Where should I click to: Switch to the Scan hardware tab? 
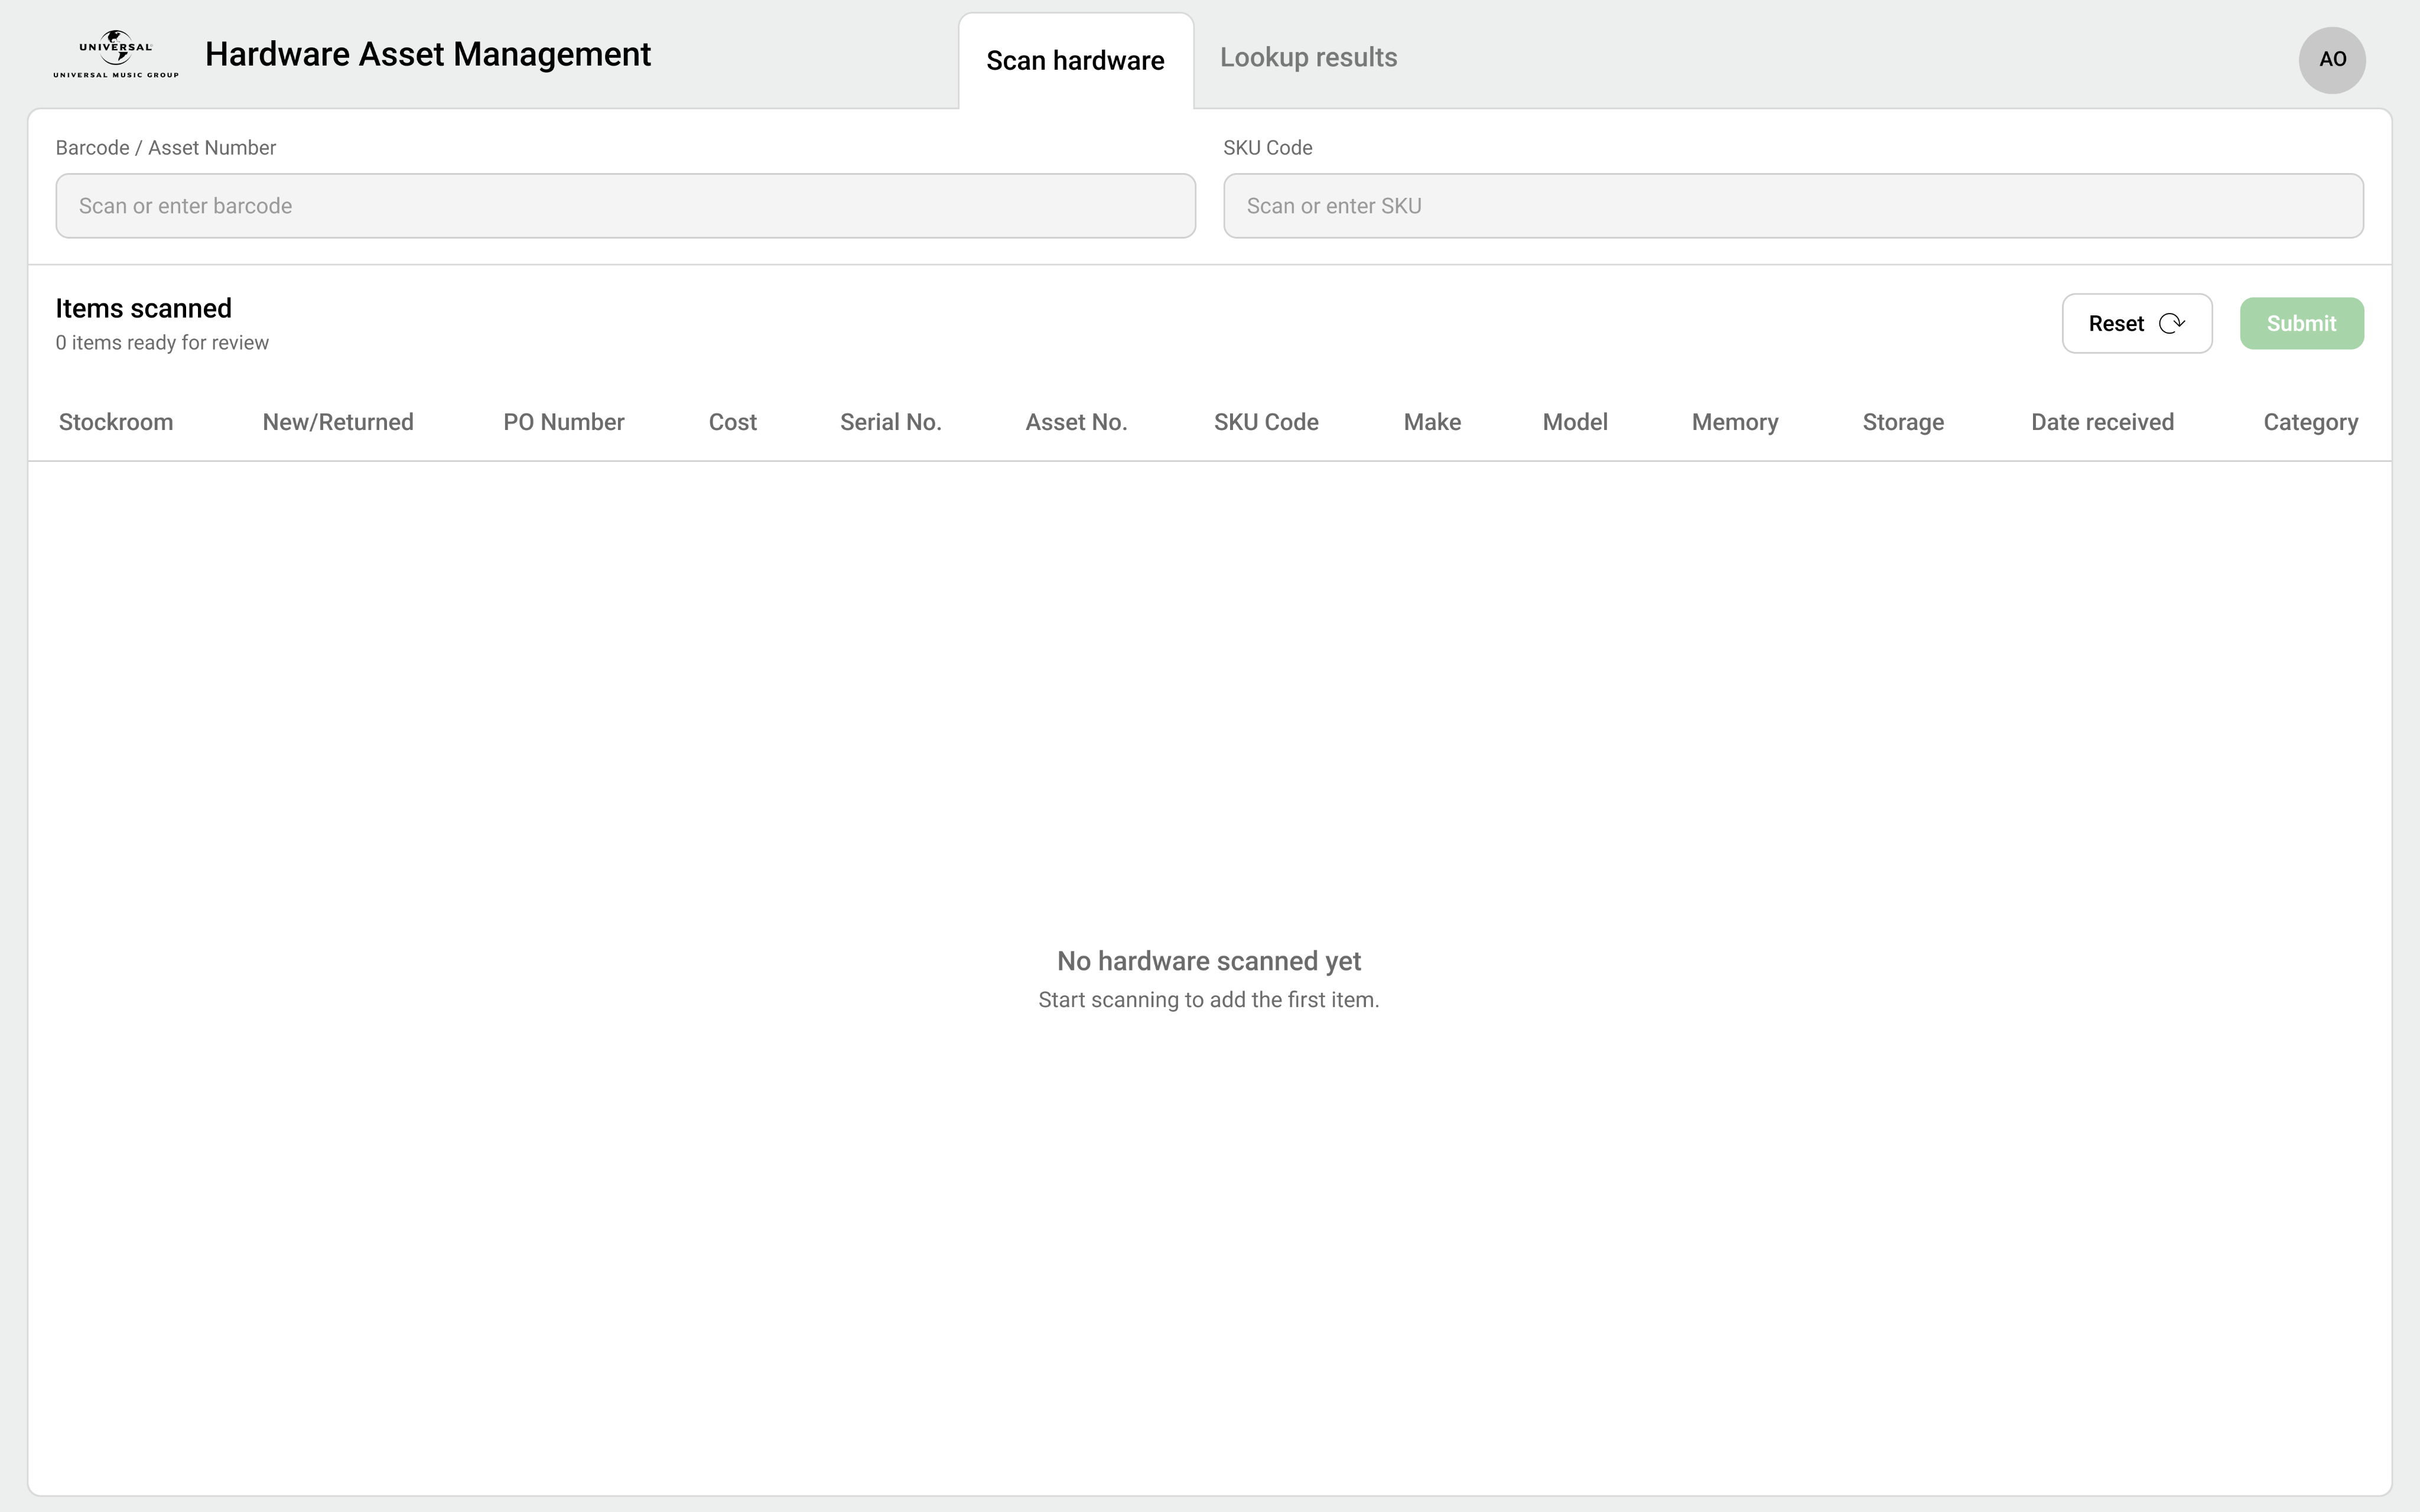(x=1075, y=61)
